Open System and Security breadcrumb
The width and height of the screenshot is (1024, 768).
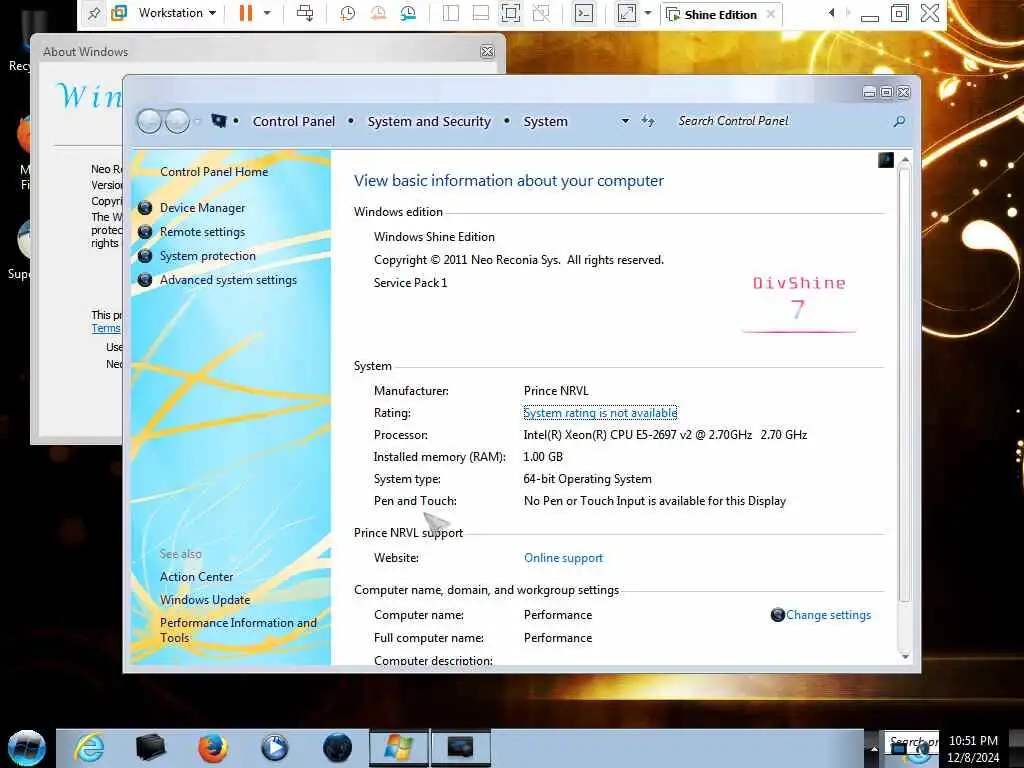[x=429, y=121]
